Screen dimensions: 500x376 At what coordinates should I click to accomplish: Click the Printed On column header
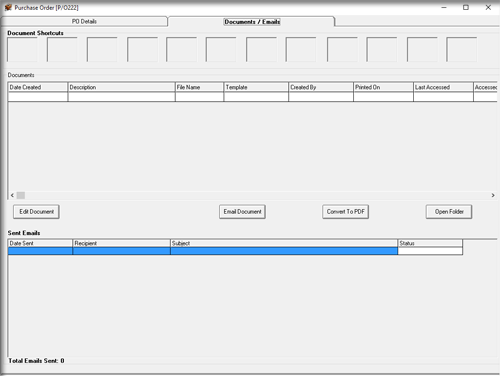click(x=383, y=87)
